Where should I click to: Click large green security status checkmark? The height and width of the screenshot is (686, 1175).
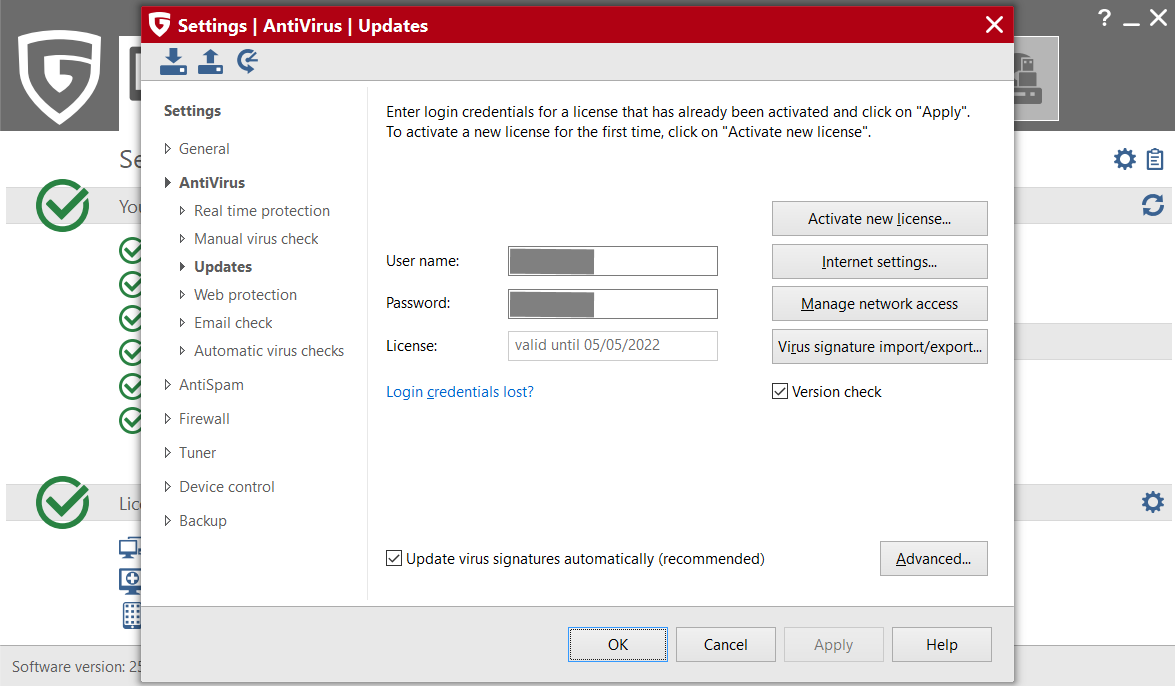(63, 205)
